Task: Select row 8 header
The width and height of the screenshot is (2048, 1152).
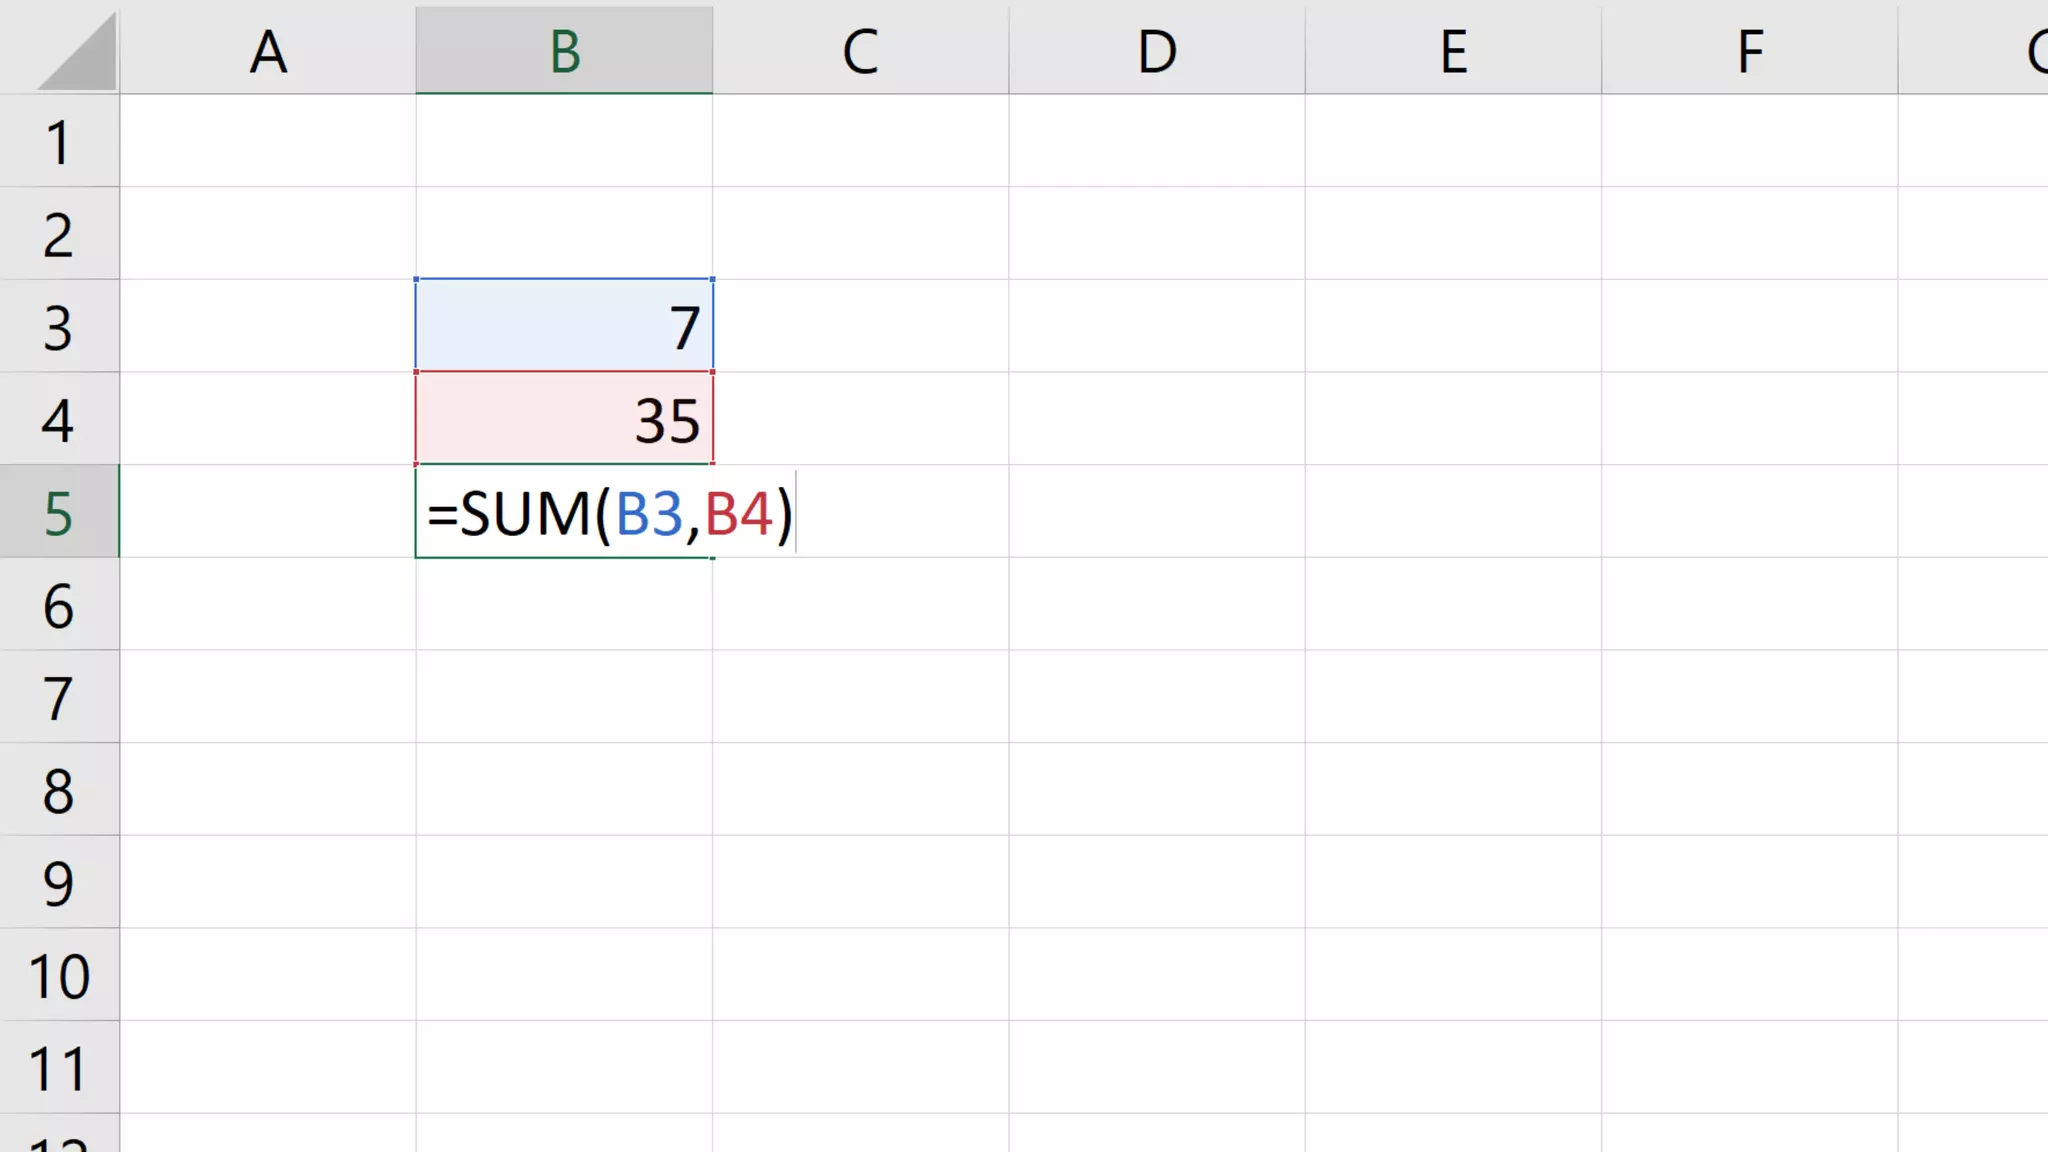Action: pyautogui.click(x=58, y=791)
